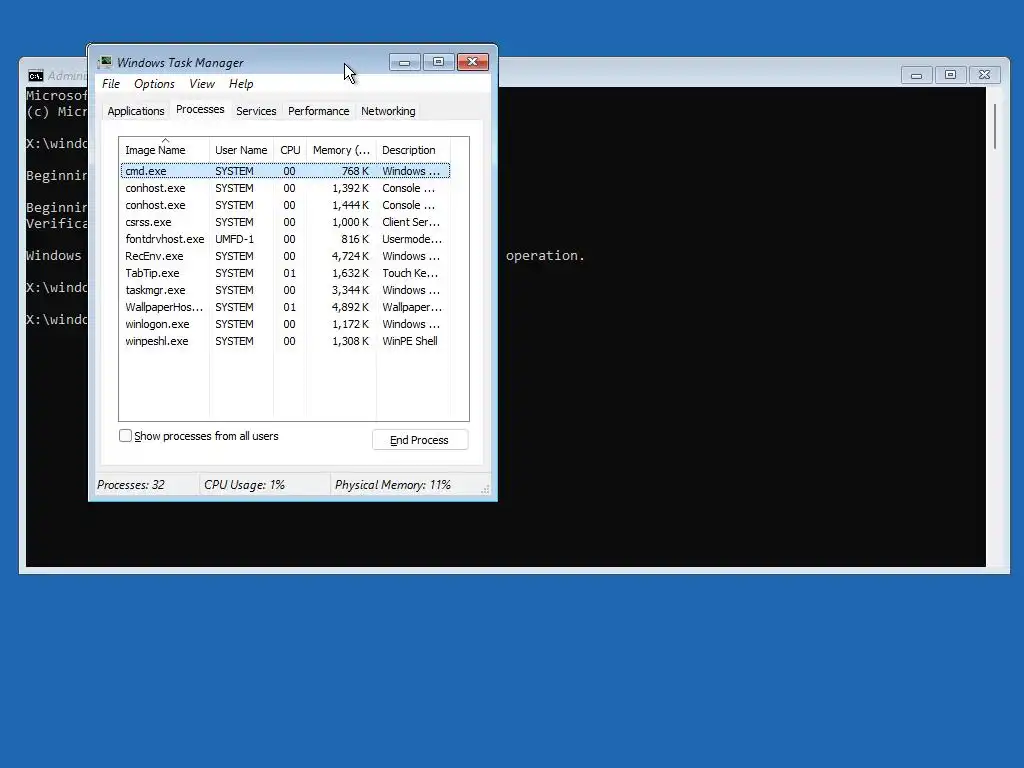Screen dimensions: 1024x768
Task: Click the Command Prompt vertical scrollbar thumb
Action: click(995, 126)
